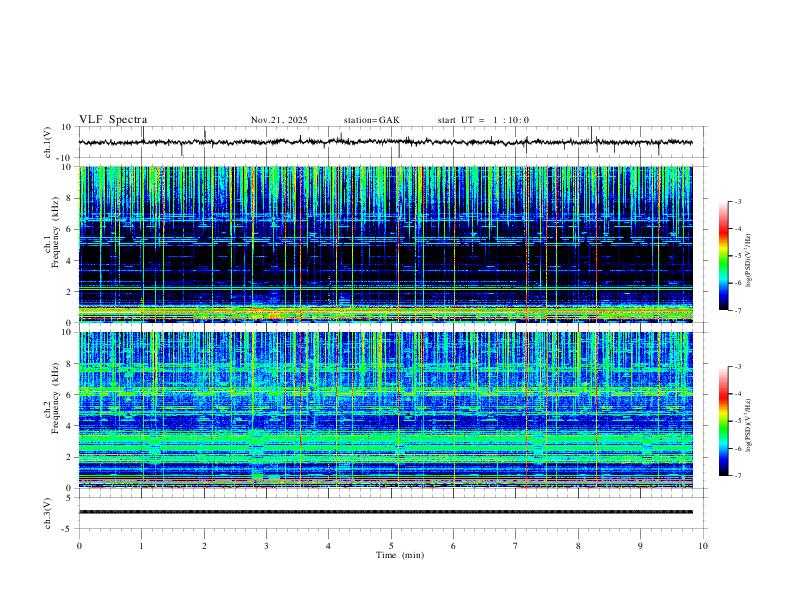The width and height of the screenshot is (792, 612).
Task: Select the date "Nov.21, 2025"
Action: click(x=279, y=120)
